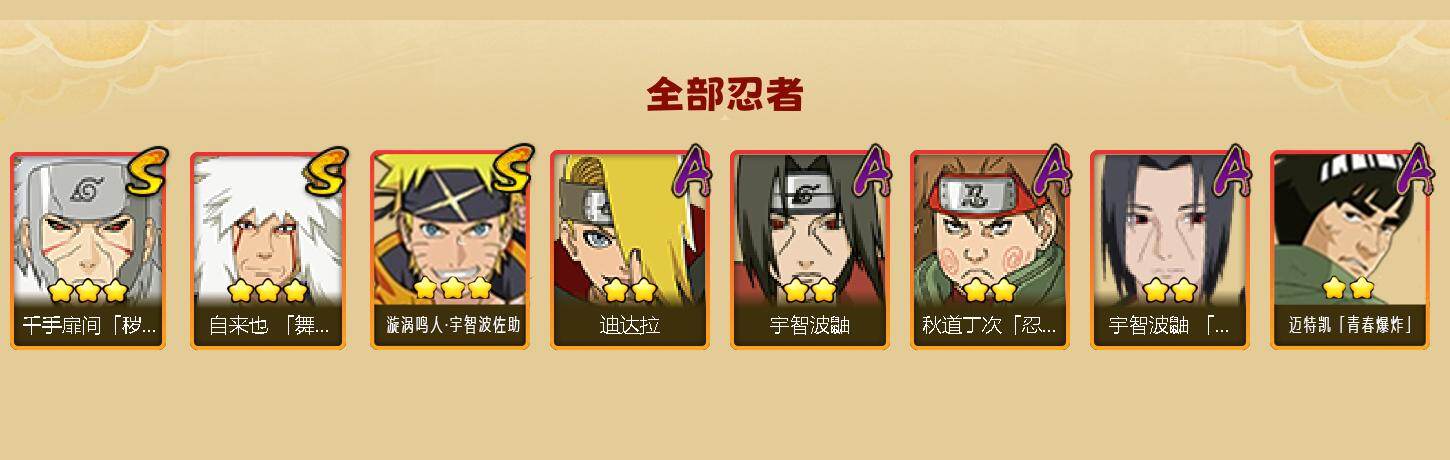The height and width of the screenshot is (460, 1450).
Task: Click the 迪达拉 name label
Action: (x=630, y=326)
